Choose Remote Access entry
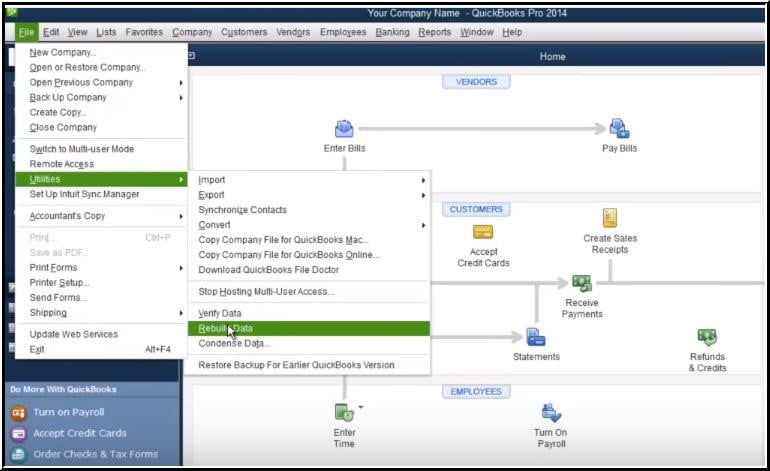Viewport: 770px width, 471px height. (101, 164)
